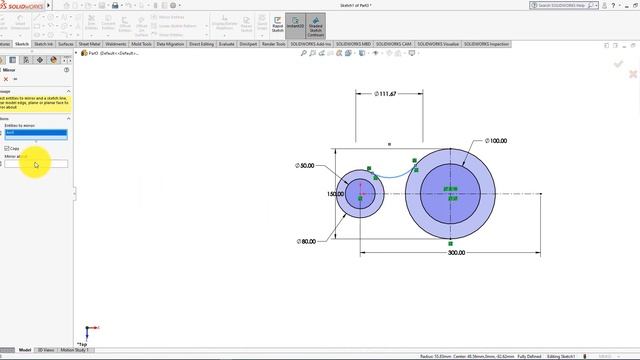Switch to Motion Study 1 tab
The height and width of the screenshot is (360, 640).
pyautogui.click(x=74, y=350)
